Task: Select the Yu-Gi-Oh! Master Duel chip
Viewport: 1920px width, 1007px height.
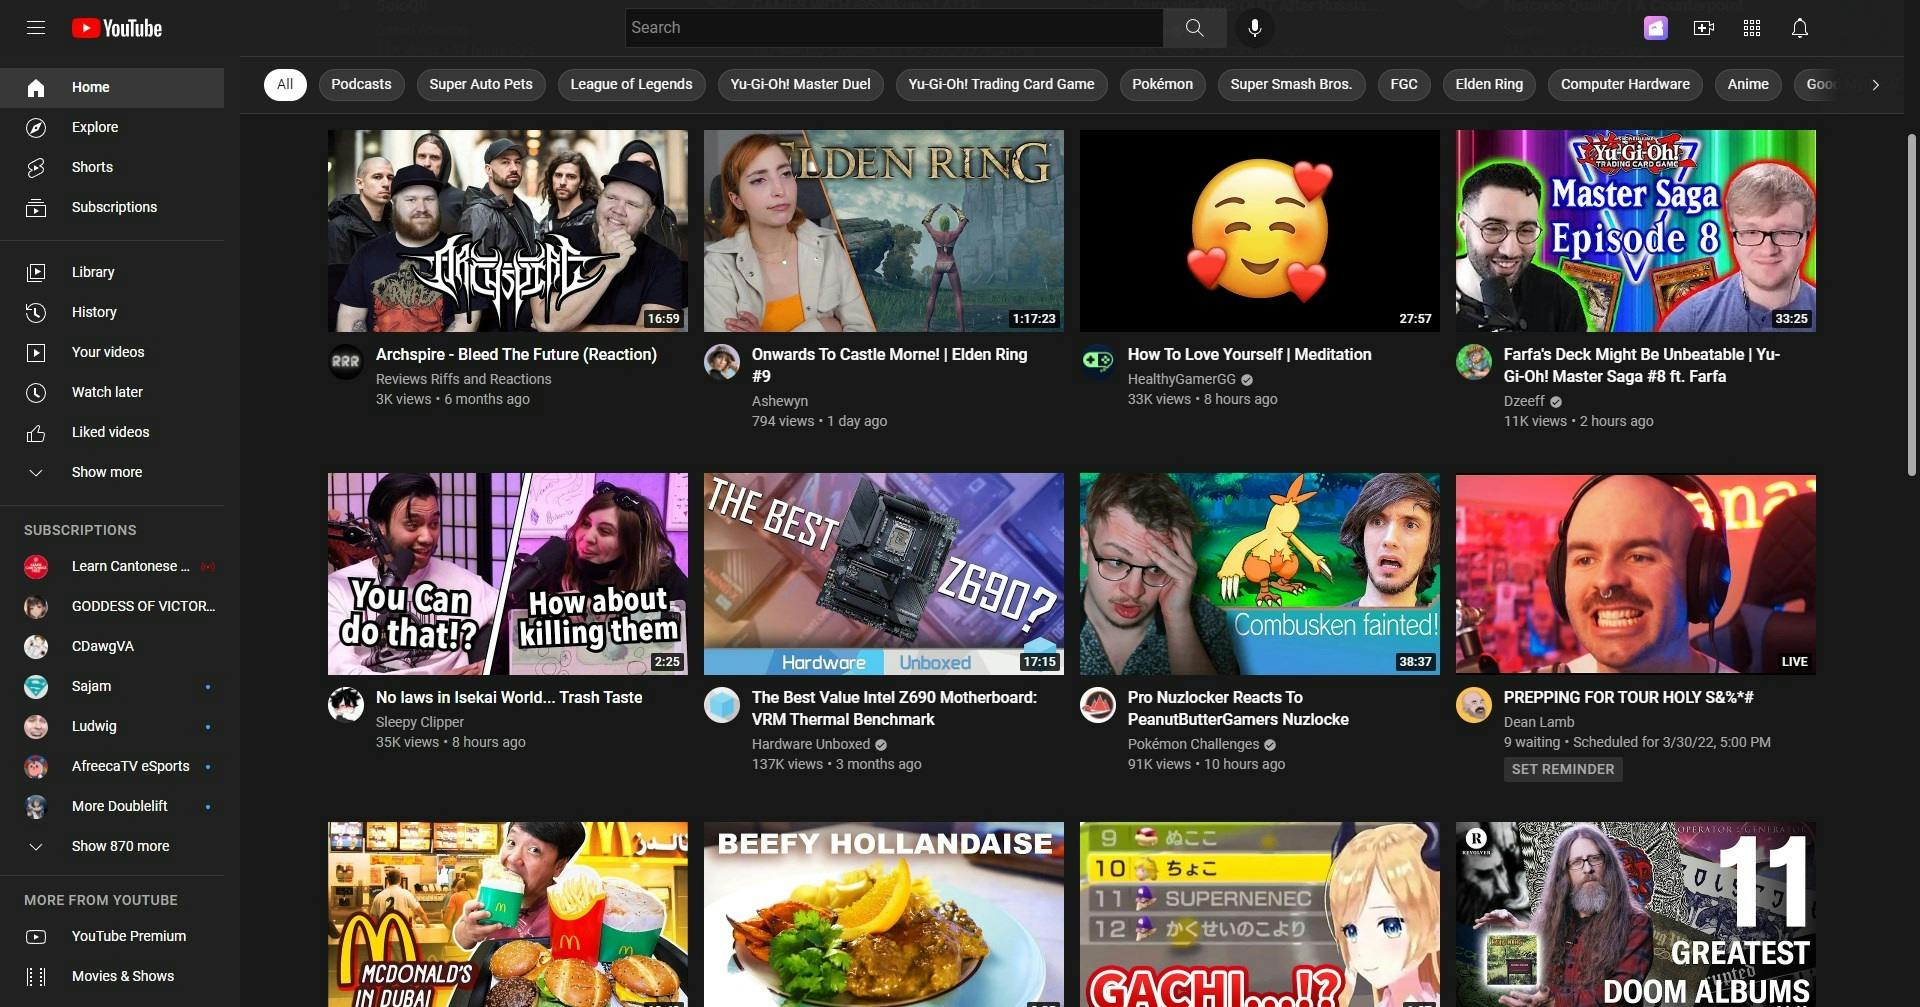Action: pyautogui.click(x=800, y=85)
